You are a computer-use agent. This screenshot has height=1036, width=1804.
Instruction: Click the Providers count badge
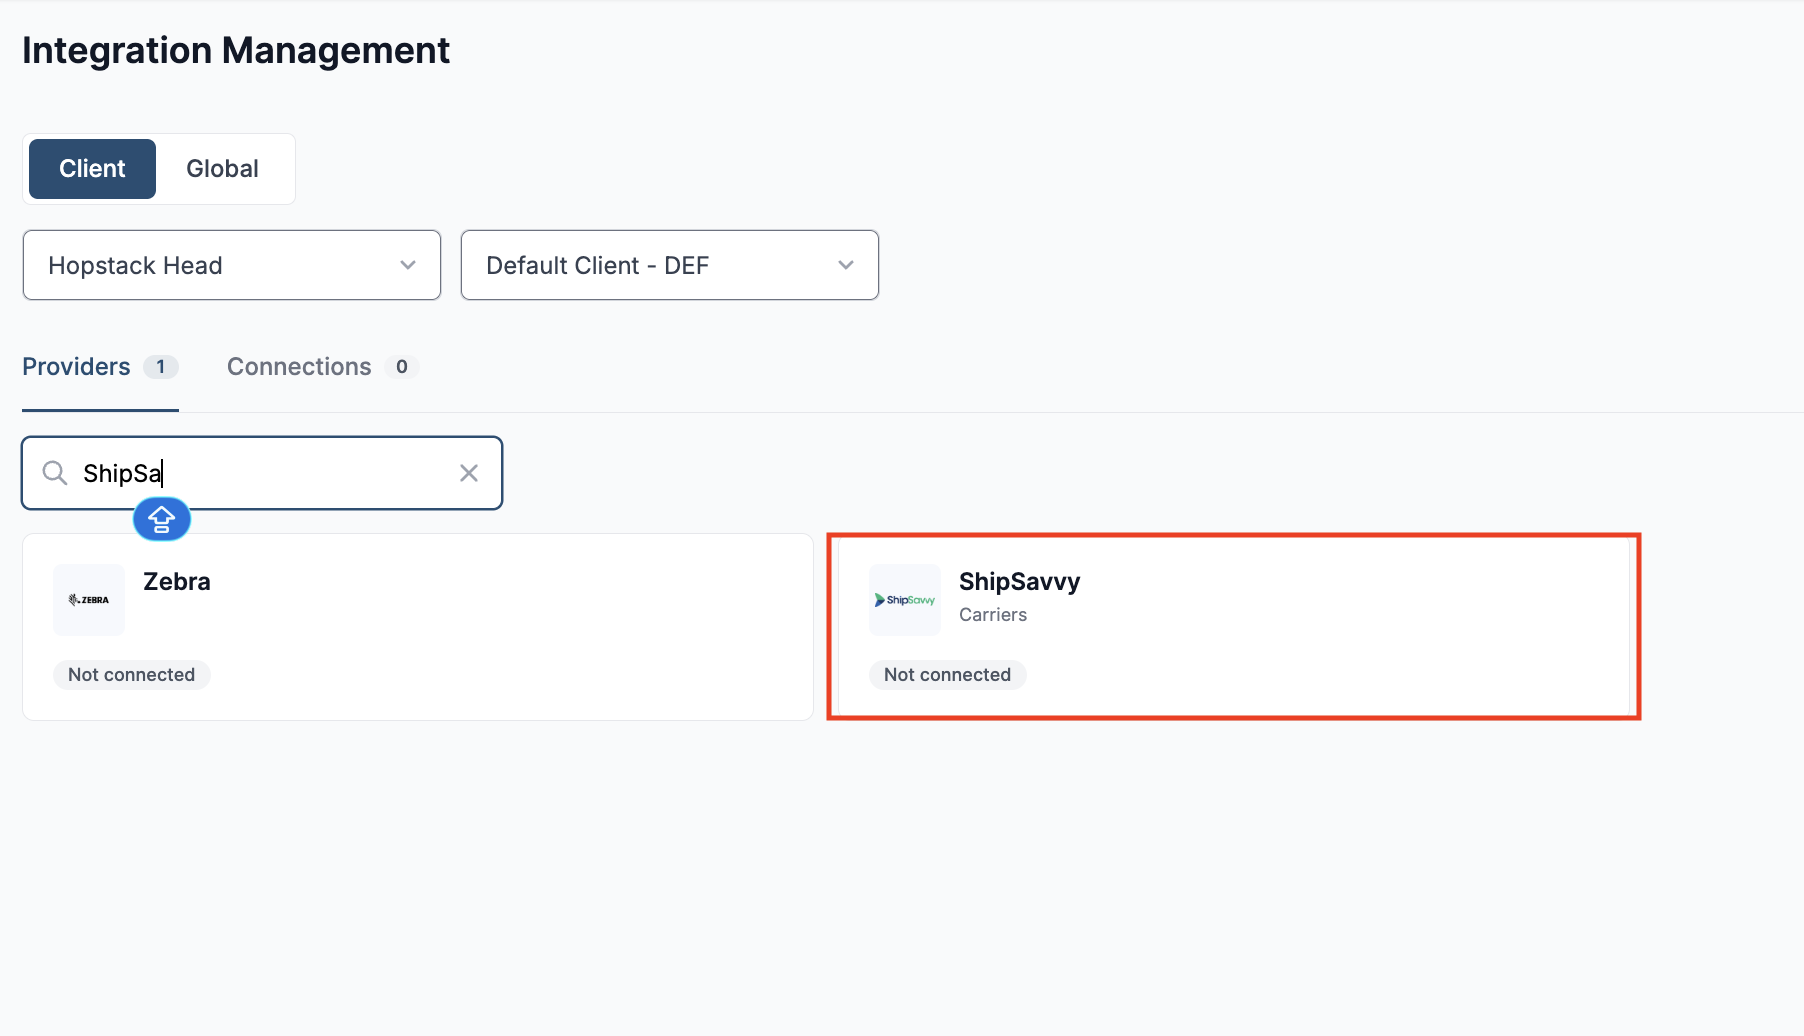point(161,367)
